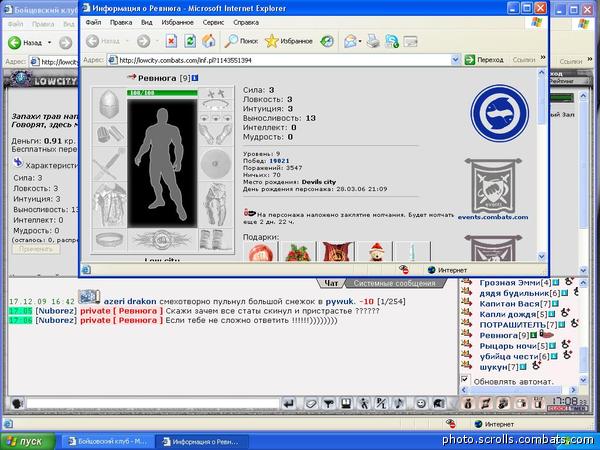Click the helmet equipment slot
Screen dimensions: 600x450
coord(109,104)
